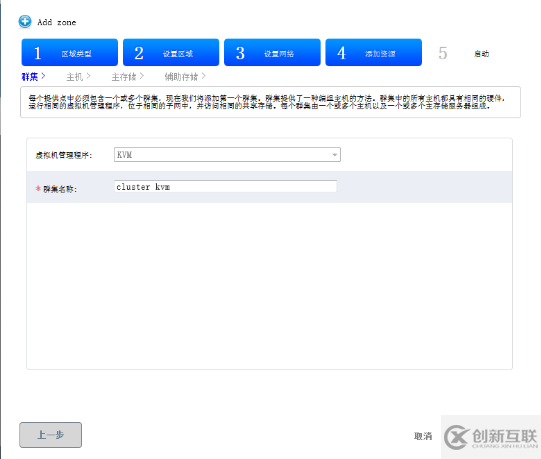
Task: Select step 3 设置网络 tab
Action: (272, 52)
